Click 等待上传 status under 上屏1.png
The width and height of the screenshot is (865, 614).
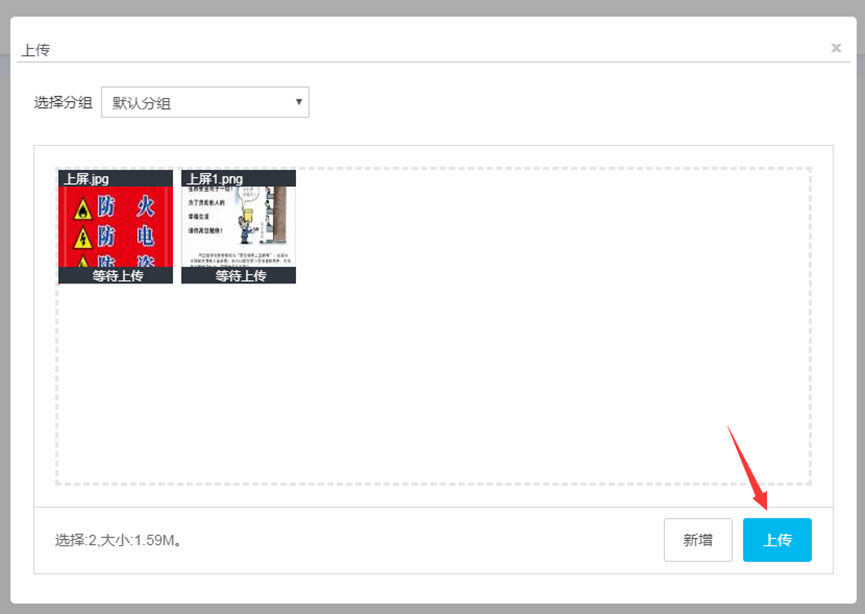[x=241, y=275]
